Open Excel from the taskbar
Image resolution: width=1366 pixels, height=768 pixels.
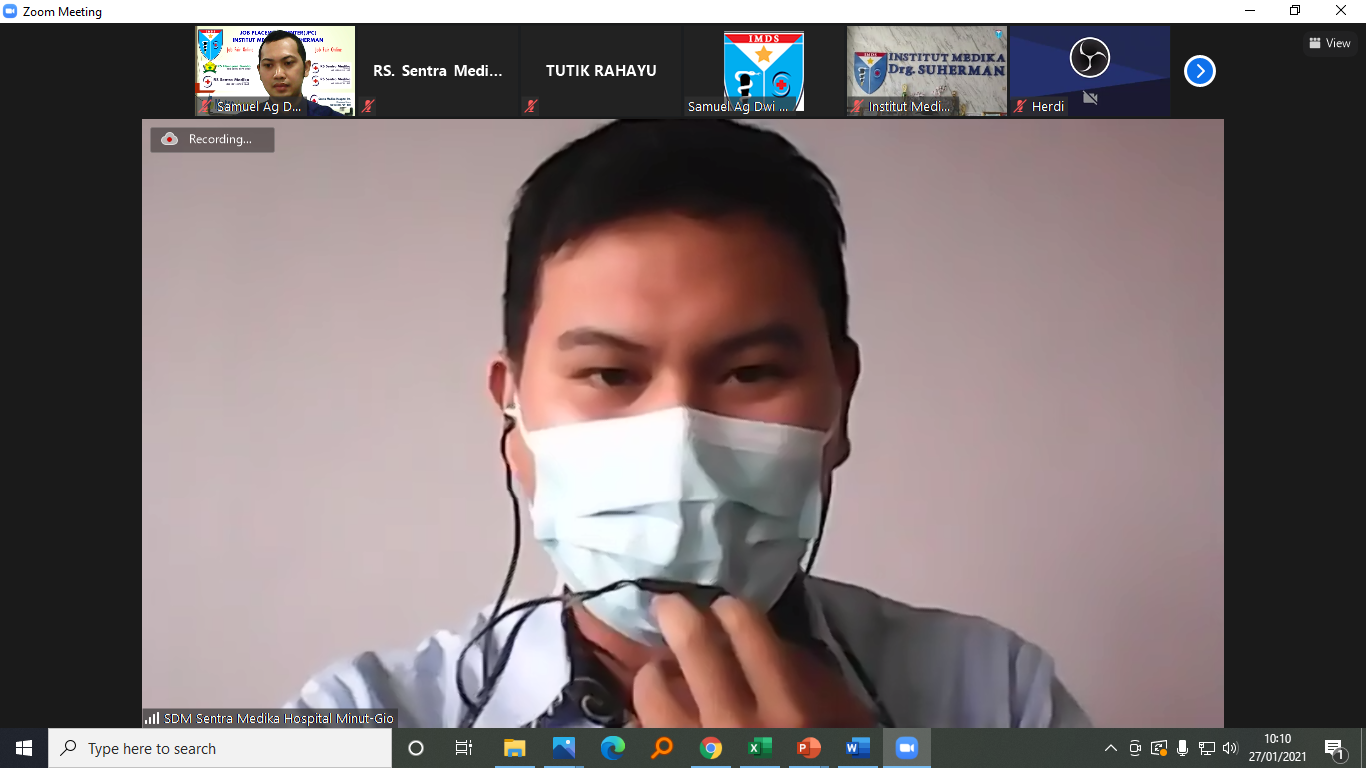[760, 748]
